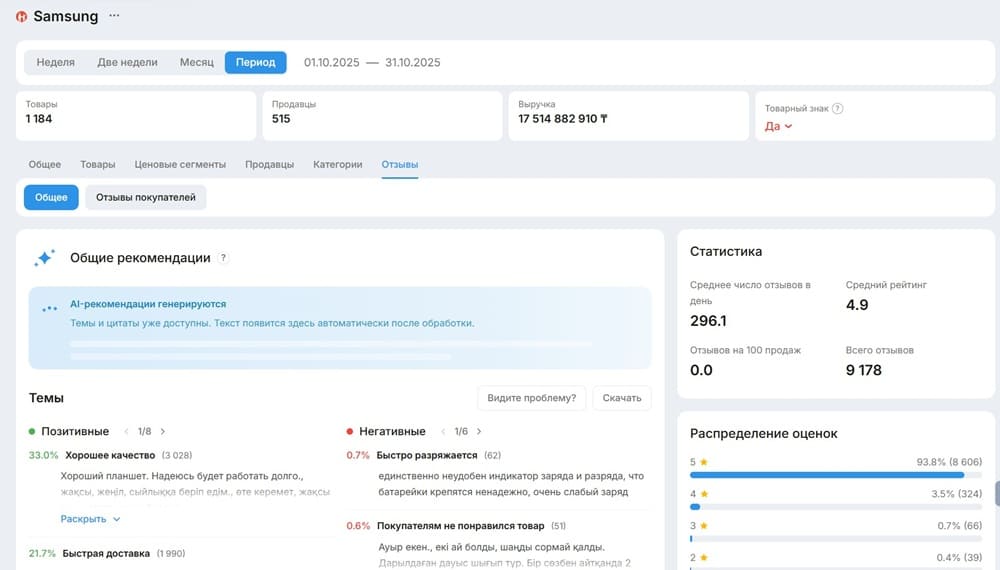
Task: Click the star icon in the 4 rating row
Action: pyautogui.click(x=704, y=494)
